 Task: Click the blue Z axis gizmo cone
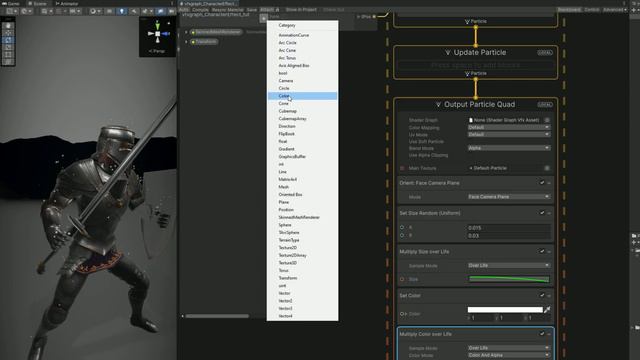166,34
